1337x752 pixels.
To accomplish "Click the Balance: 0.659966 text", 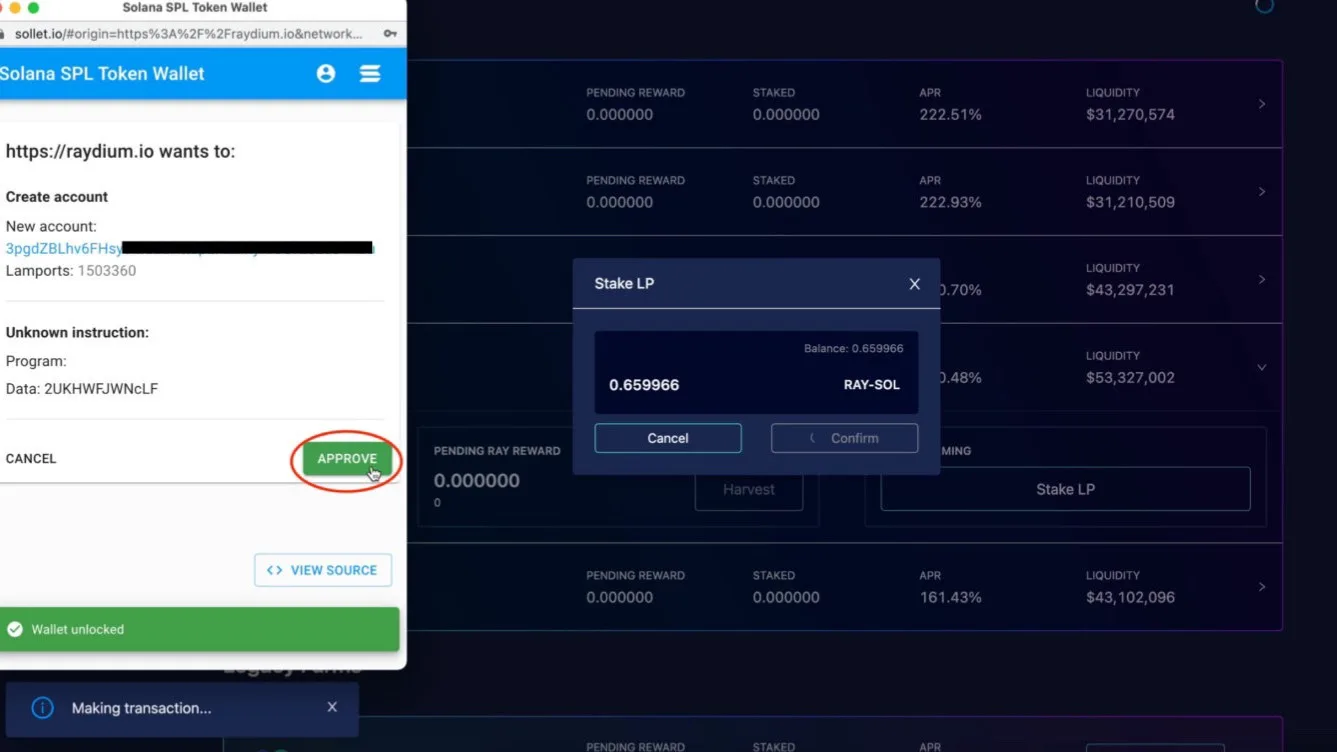I will [853, 349].
